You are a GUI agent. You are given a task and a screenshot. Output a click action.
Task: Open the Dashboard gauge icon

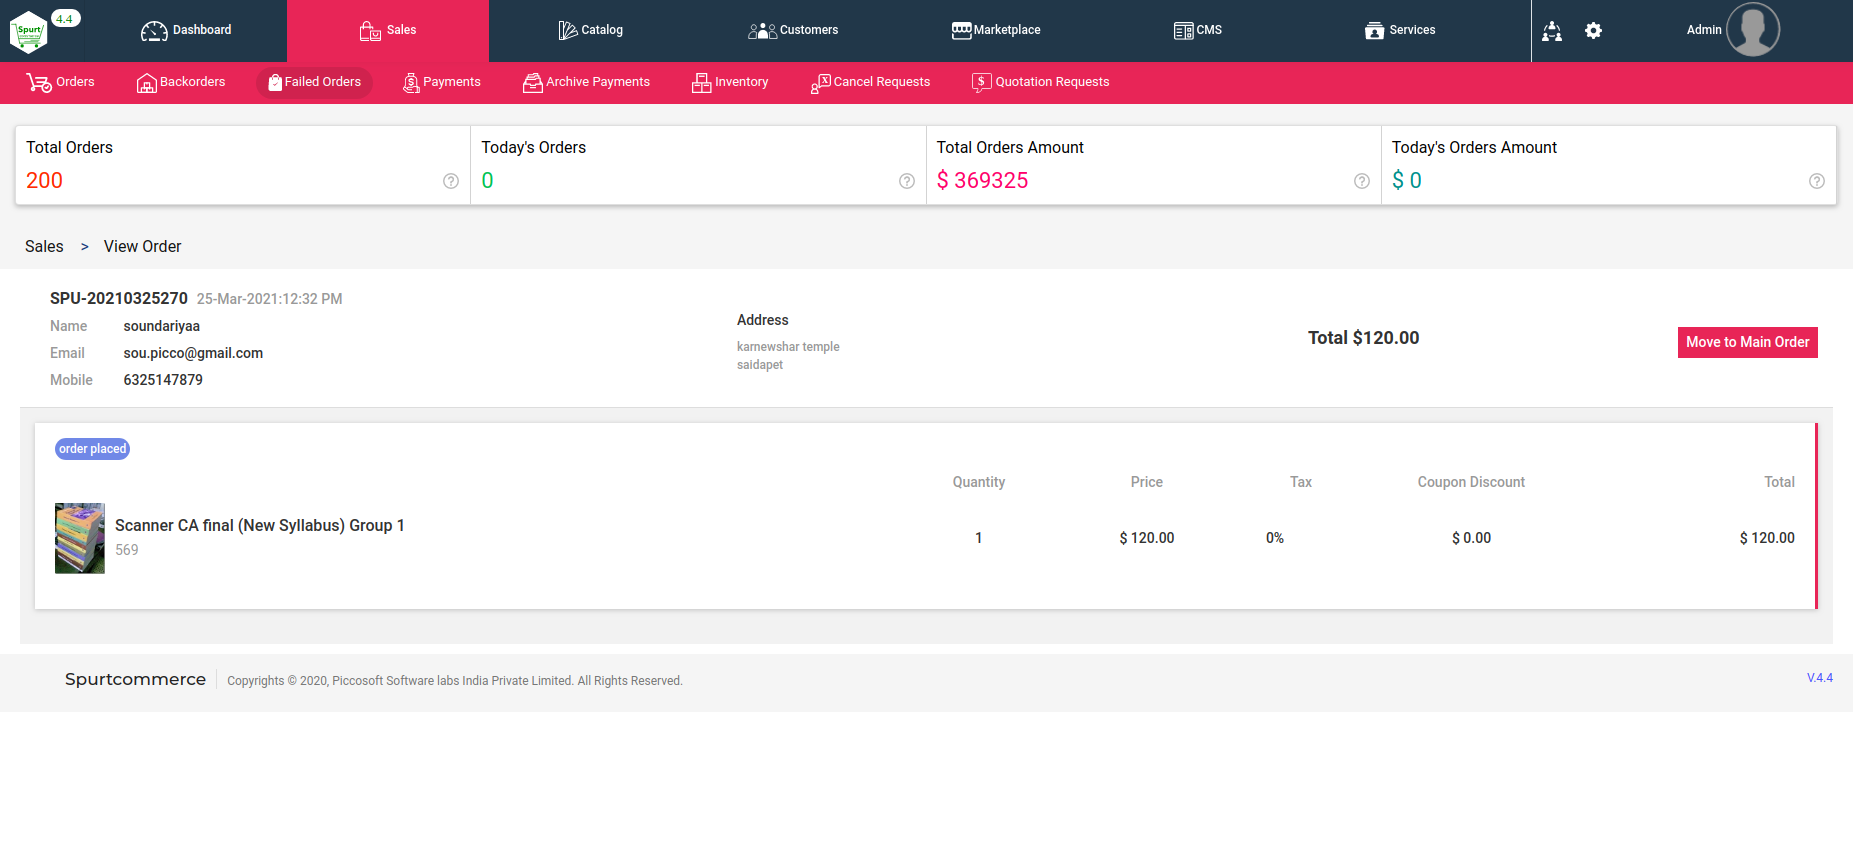[x=154, y=31]
